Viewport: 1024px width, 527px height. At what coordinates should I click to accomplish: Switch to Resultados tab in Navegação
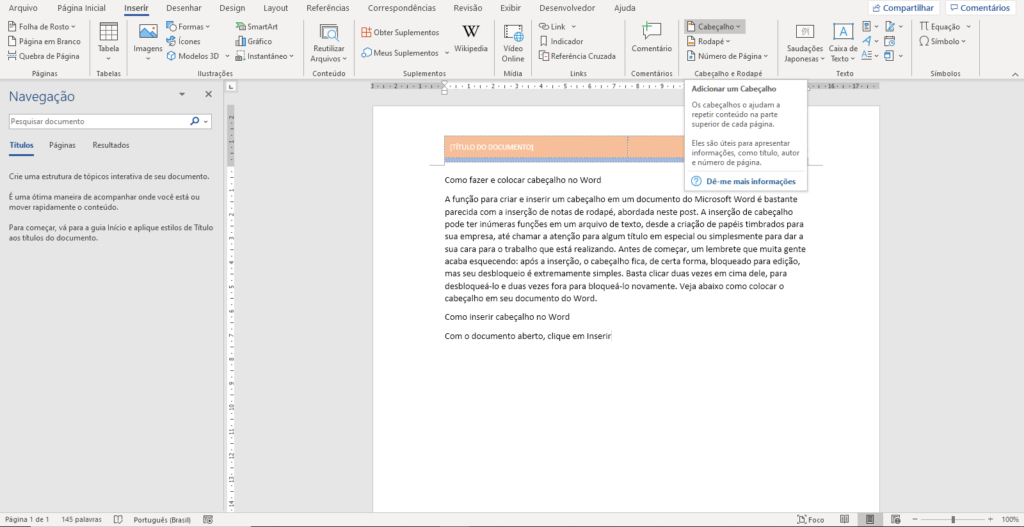pos(110,145)
